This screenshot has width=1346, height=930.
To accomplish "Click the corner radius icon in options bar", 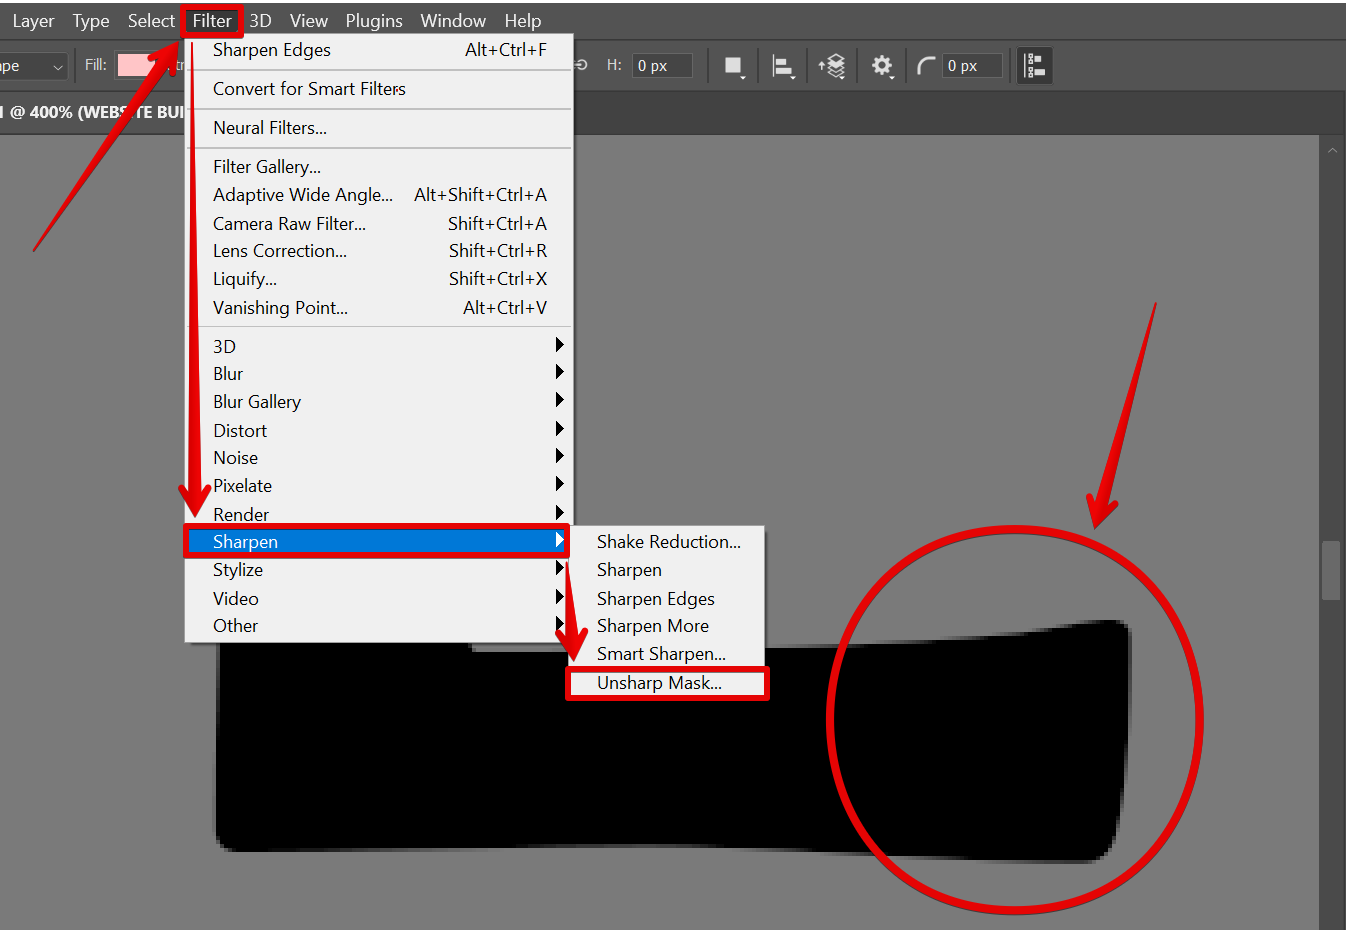I will 925,66.
